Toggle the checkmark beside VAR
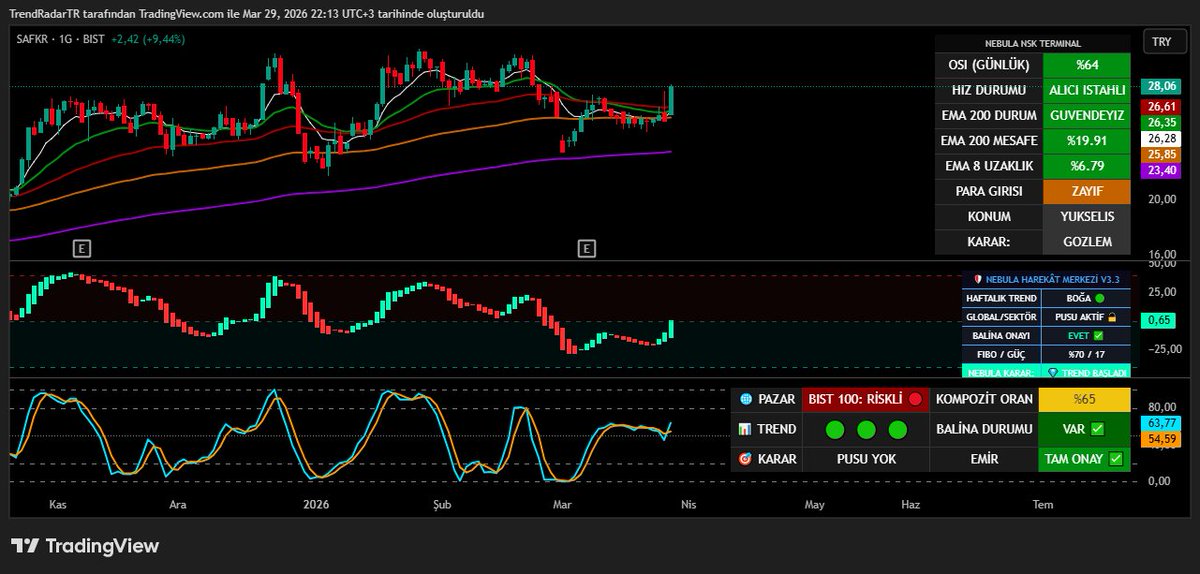 click(x=1098, y=429)
